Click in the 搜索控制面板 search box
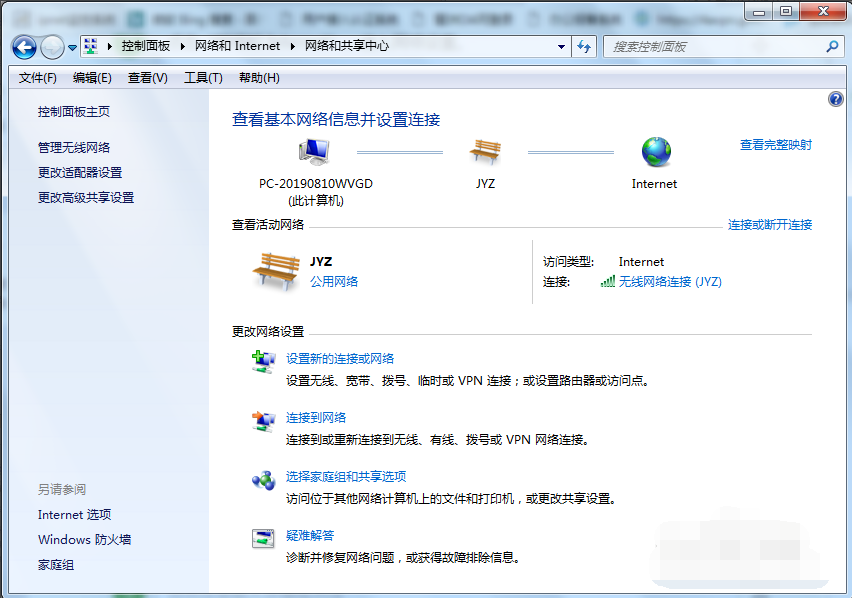This screenshot has width=852, height=598. tap(715, 47)
